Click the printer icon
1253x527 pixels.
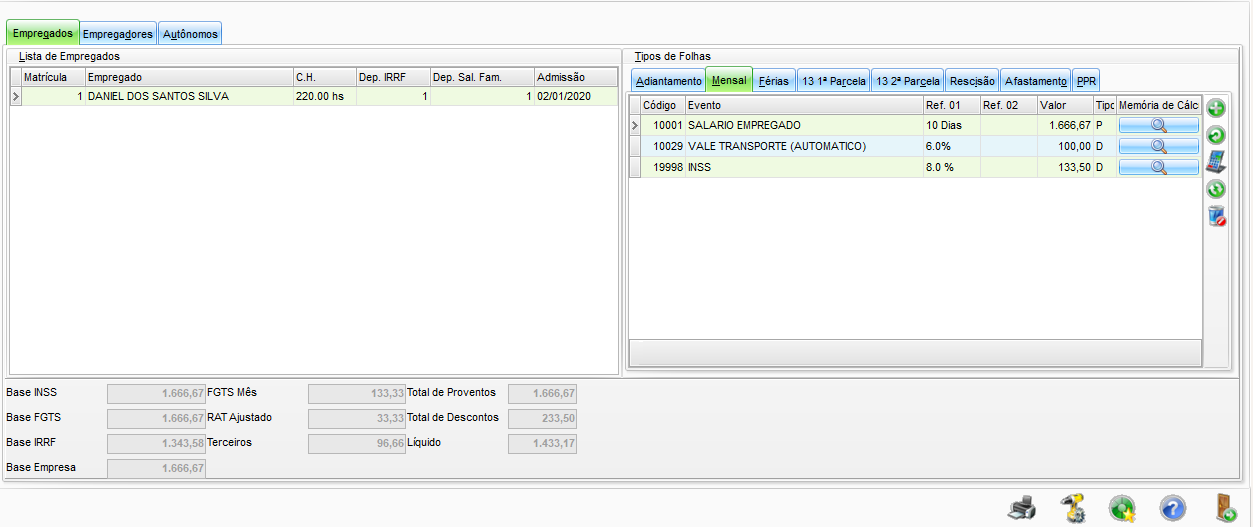click(1022, 508)
